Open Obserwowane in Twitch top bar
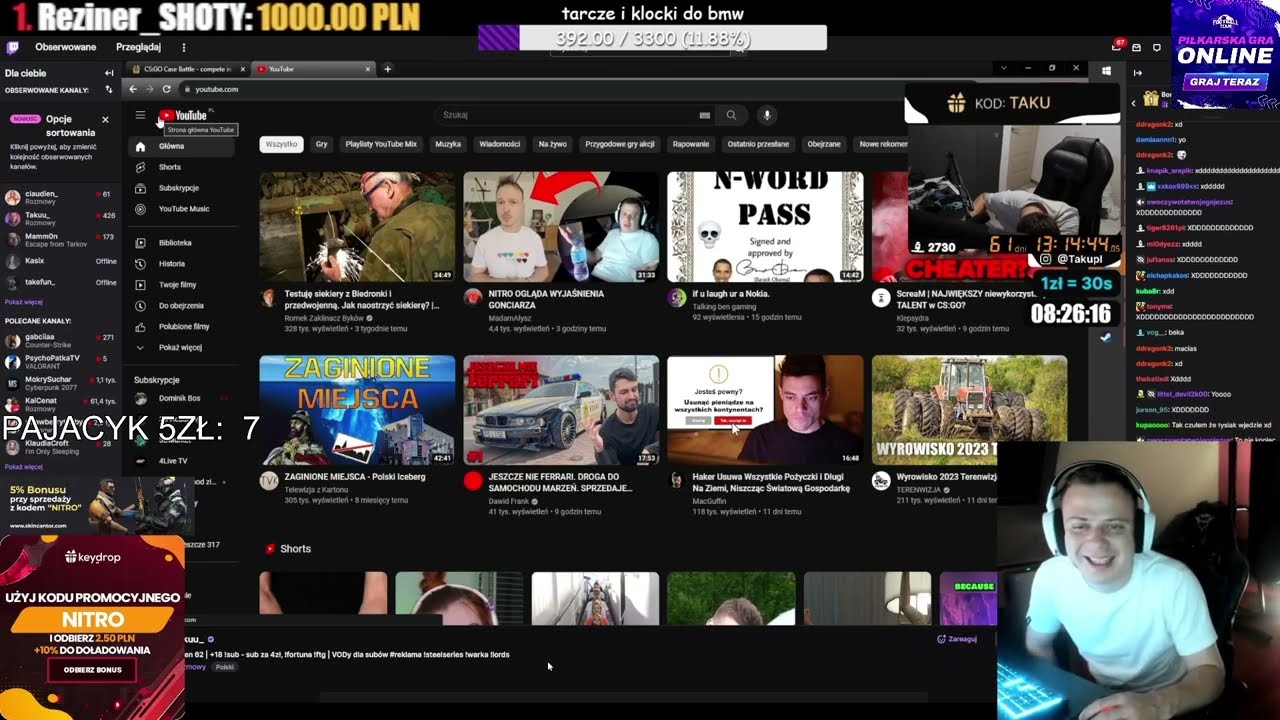 click(66, 47)
